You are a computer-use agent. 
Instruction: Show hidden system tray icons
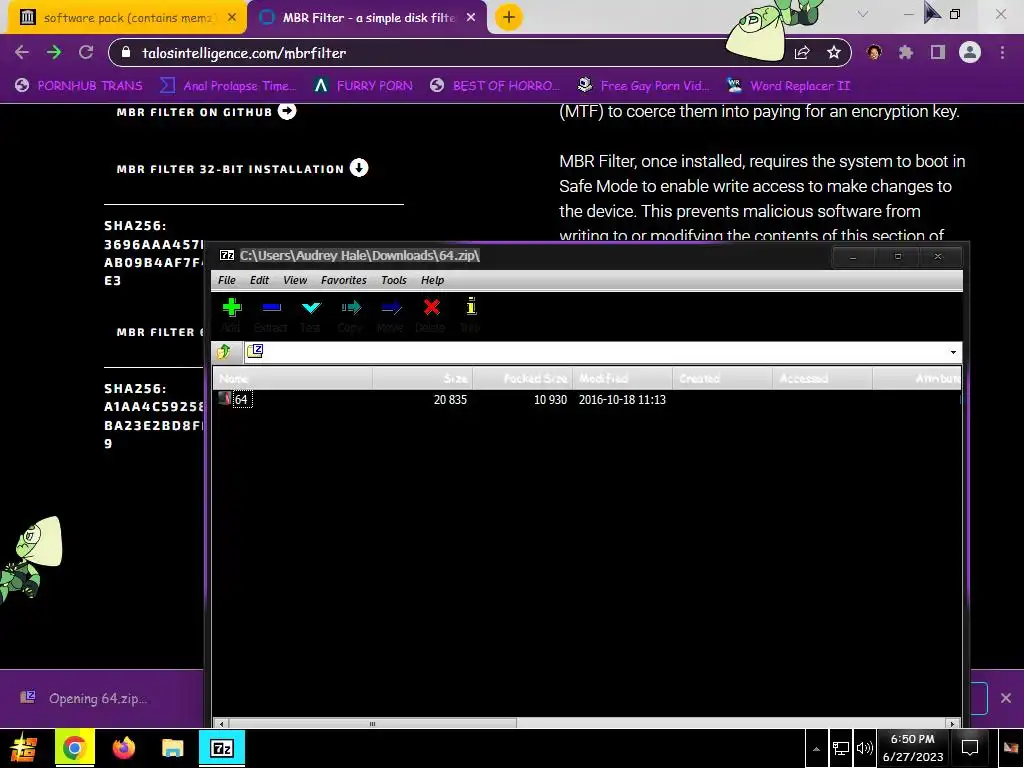click(x=816, y=748)
